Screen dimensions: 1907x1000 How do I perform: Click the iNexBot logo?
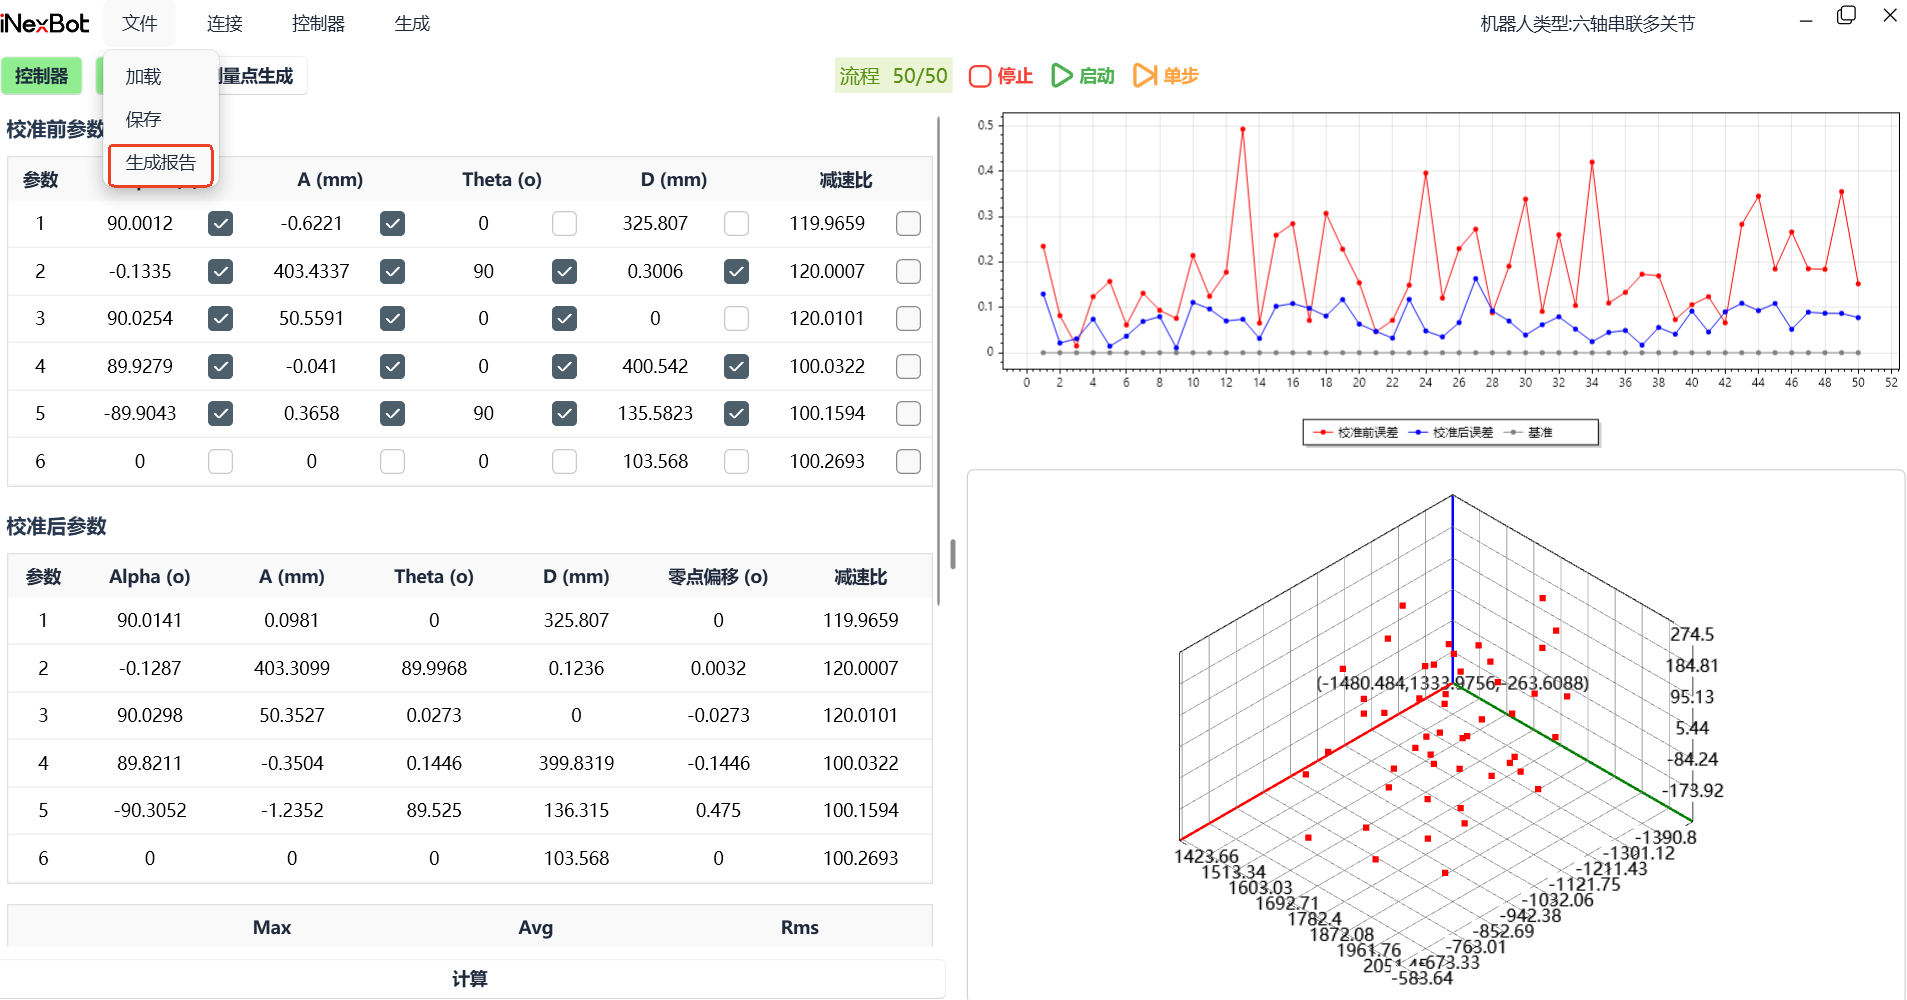click(45, 23)
